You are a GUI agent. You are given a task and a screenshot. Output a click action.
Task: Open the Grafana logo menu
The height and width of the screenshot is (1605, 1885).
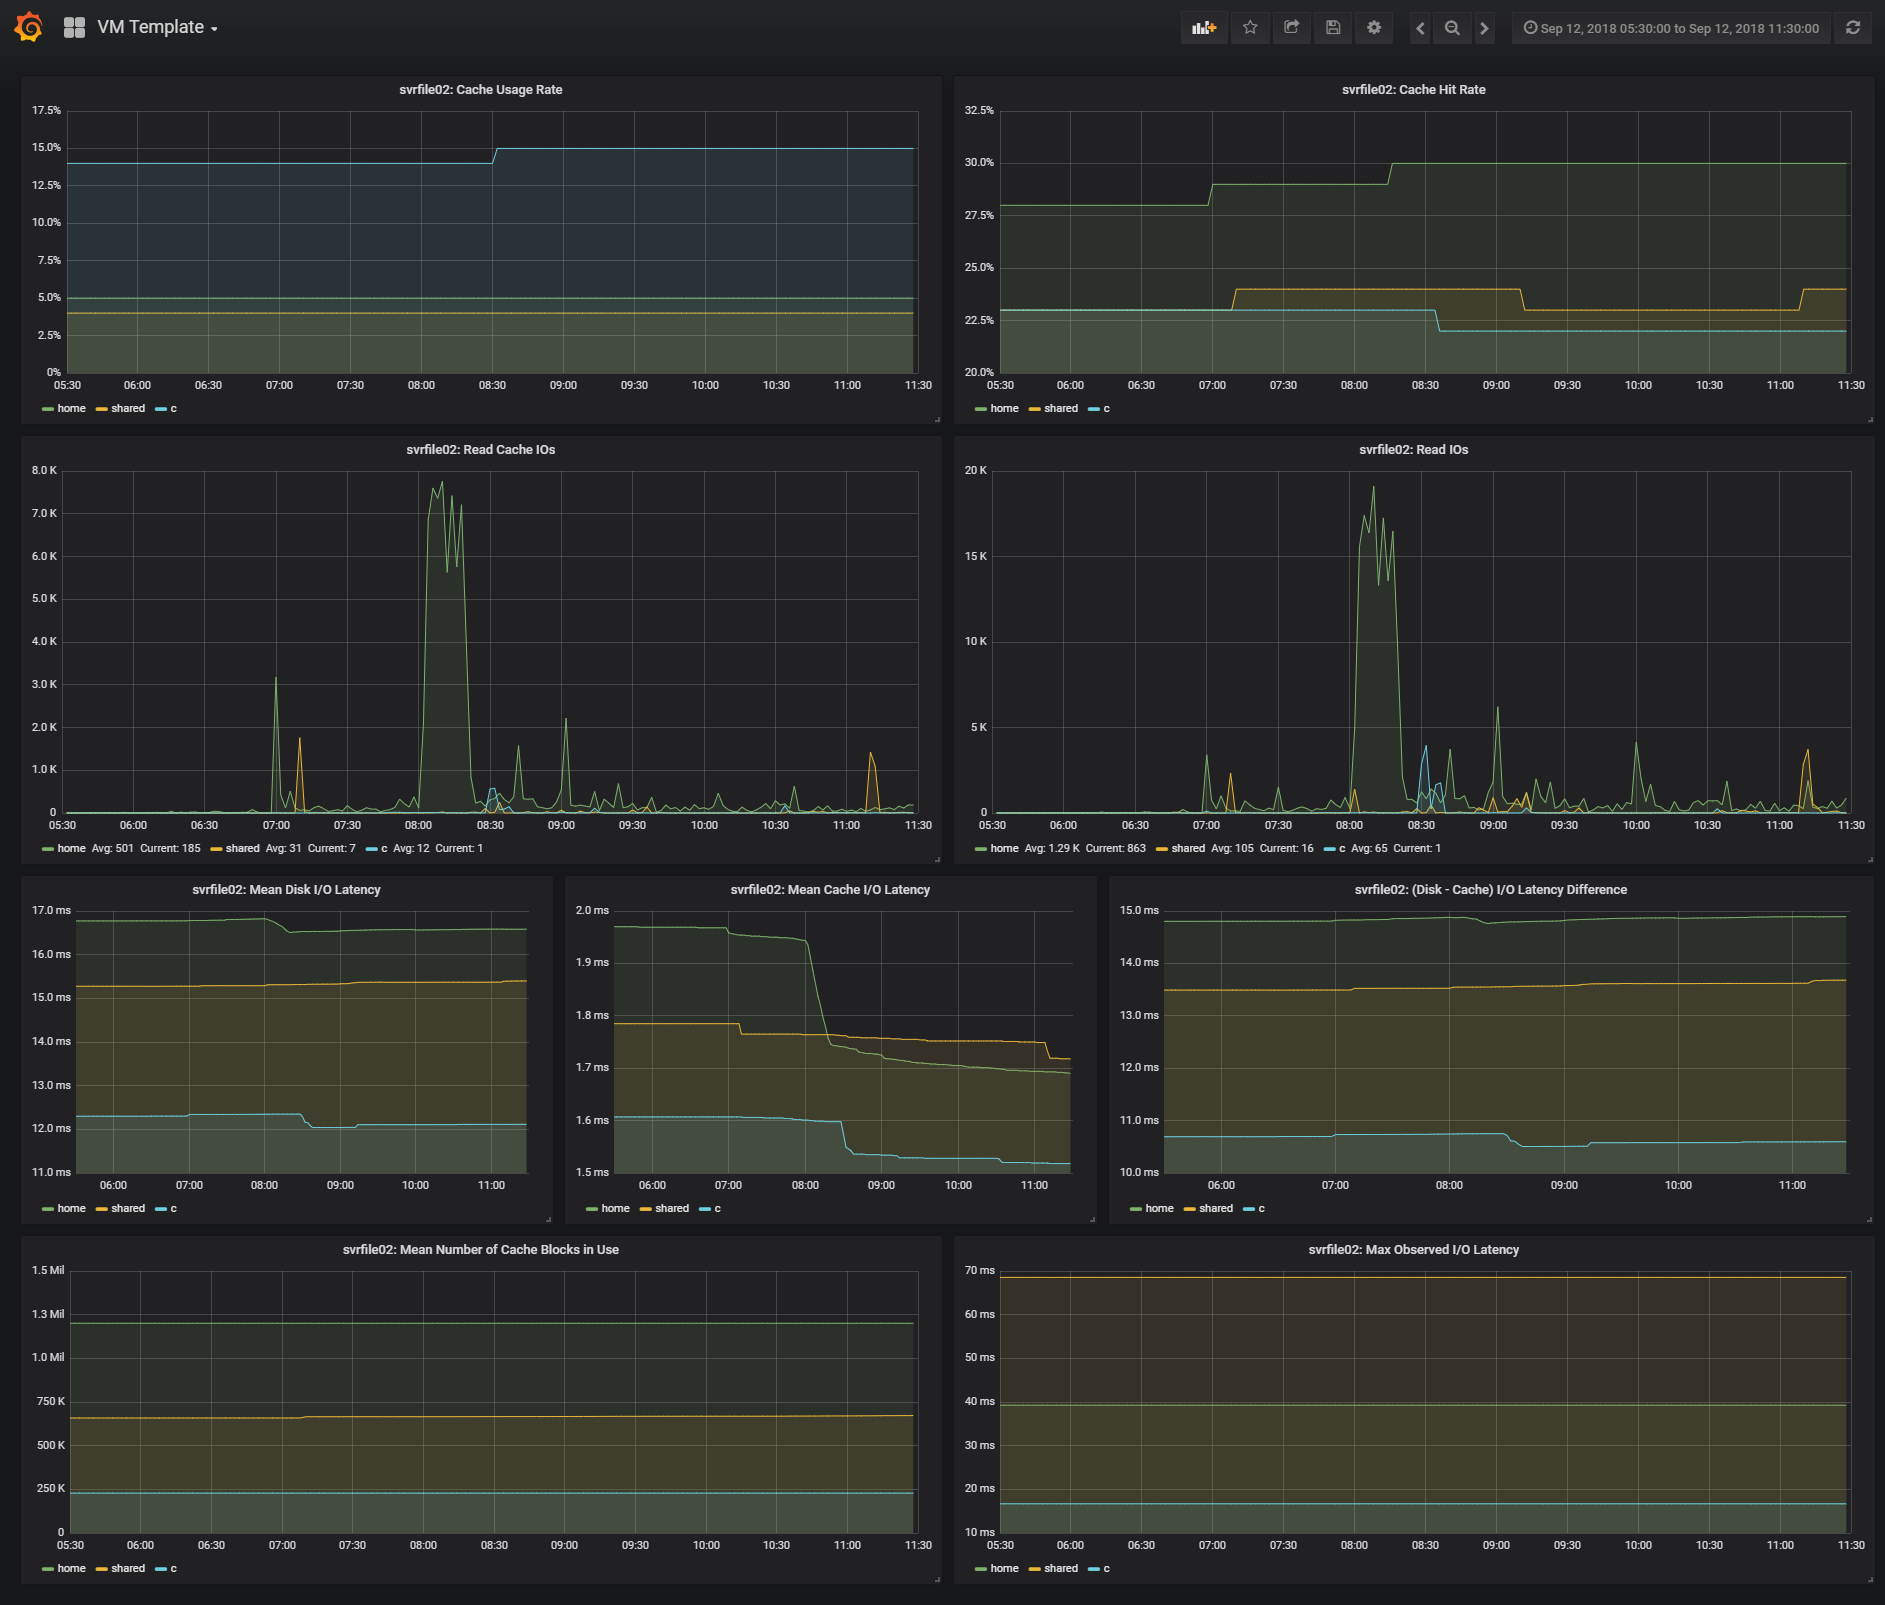[29, 27]
